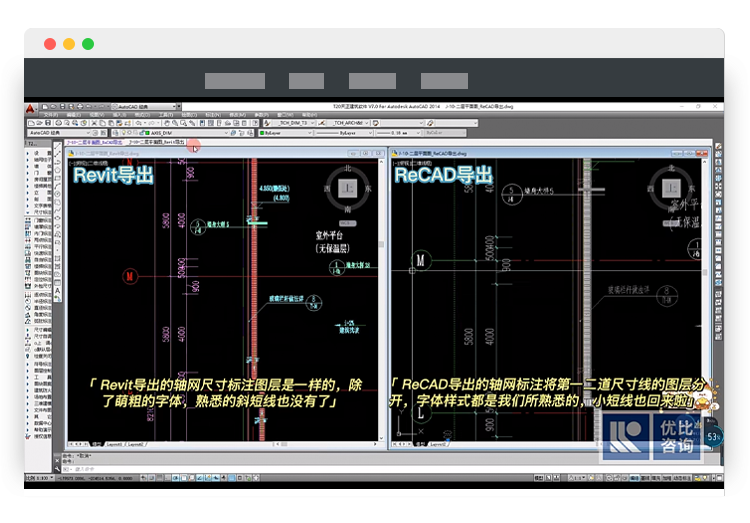Click the Layer Previous icon after layer dropdown

click(242, 133)
